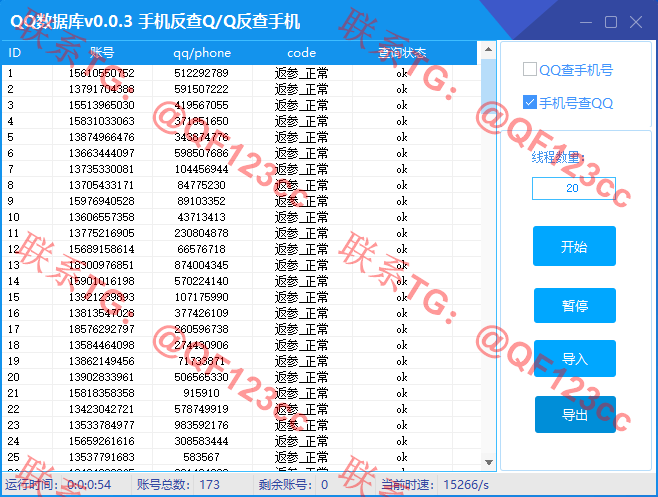This screenshot has height=497, width=658.
Task: Click the 线程数量 input field showing 20
Action: tap(574, 188)
